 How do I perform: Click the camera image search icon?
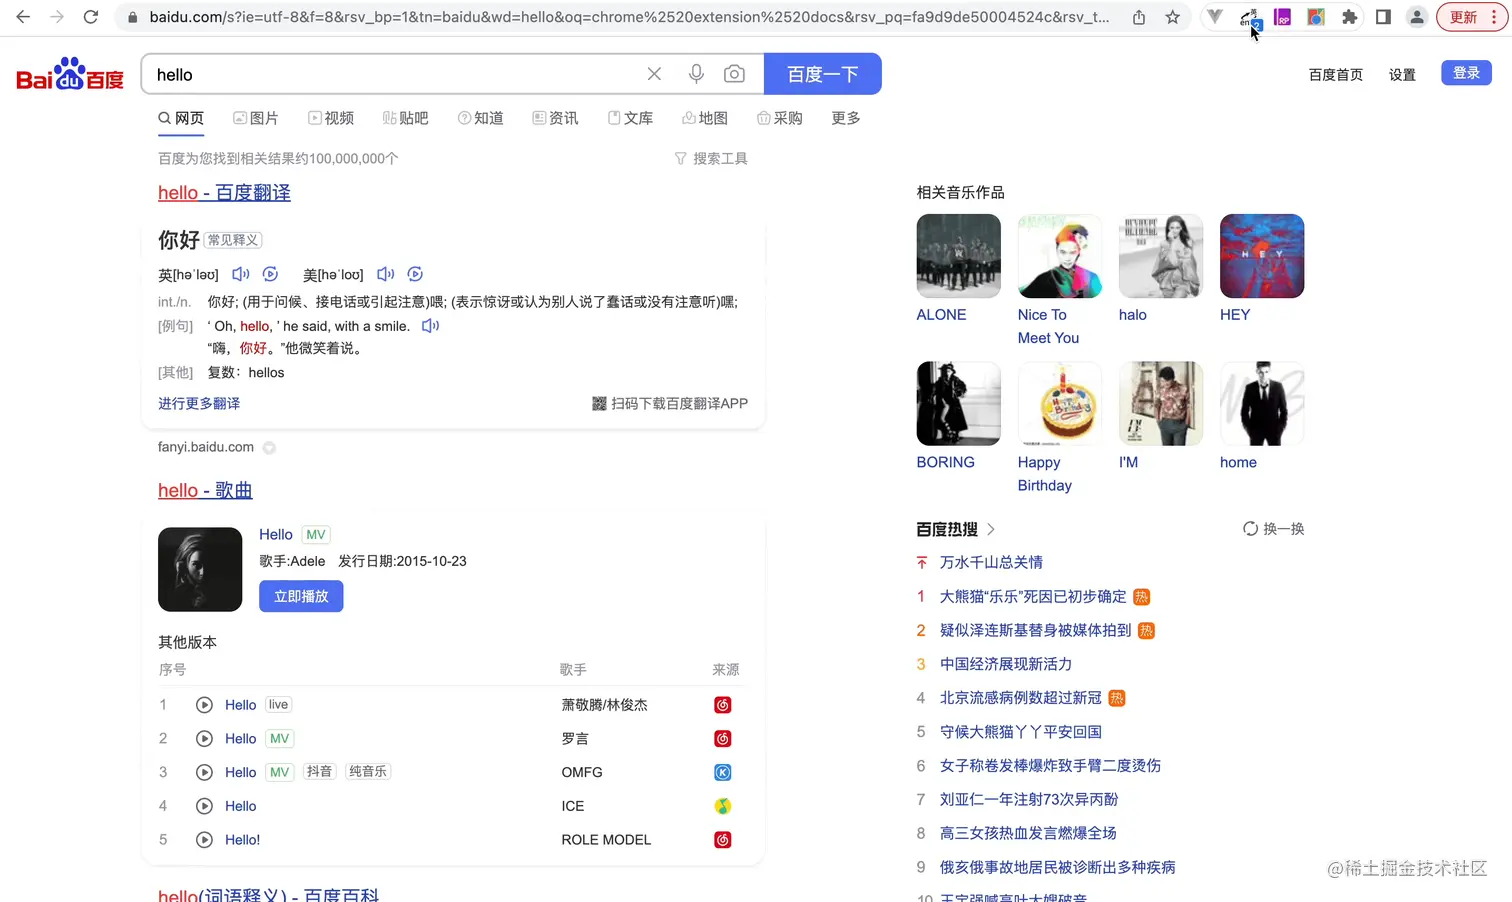735,73
